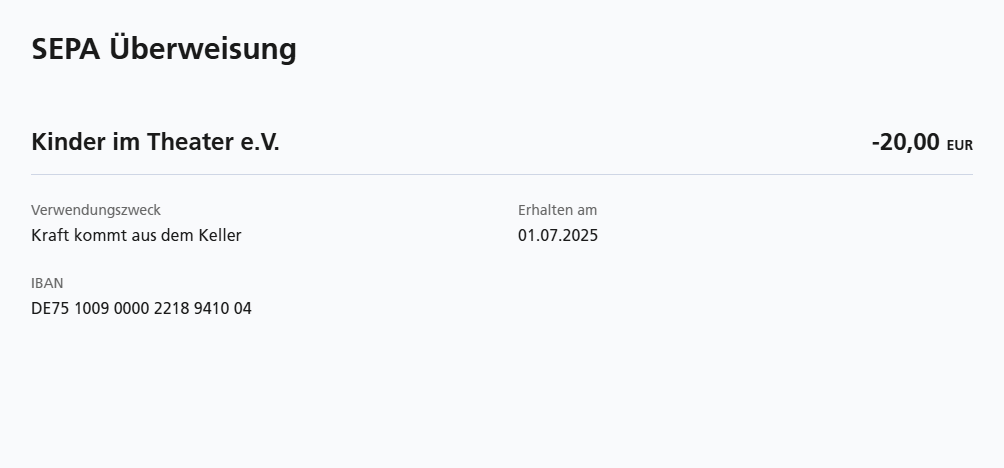Click the "Verwendungszweck" field label

96,210
